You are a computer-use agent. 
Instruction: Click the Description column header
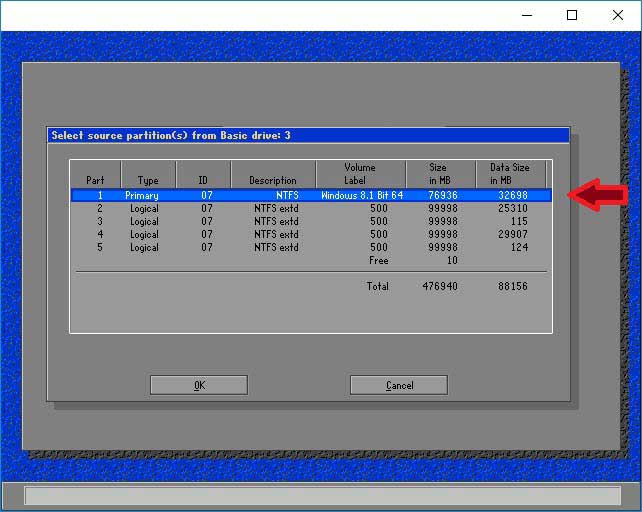273,180
